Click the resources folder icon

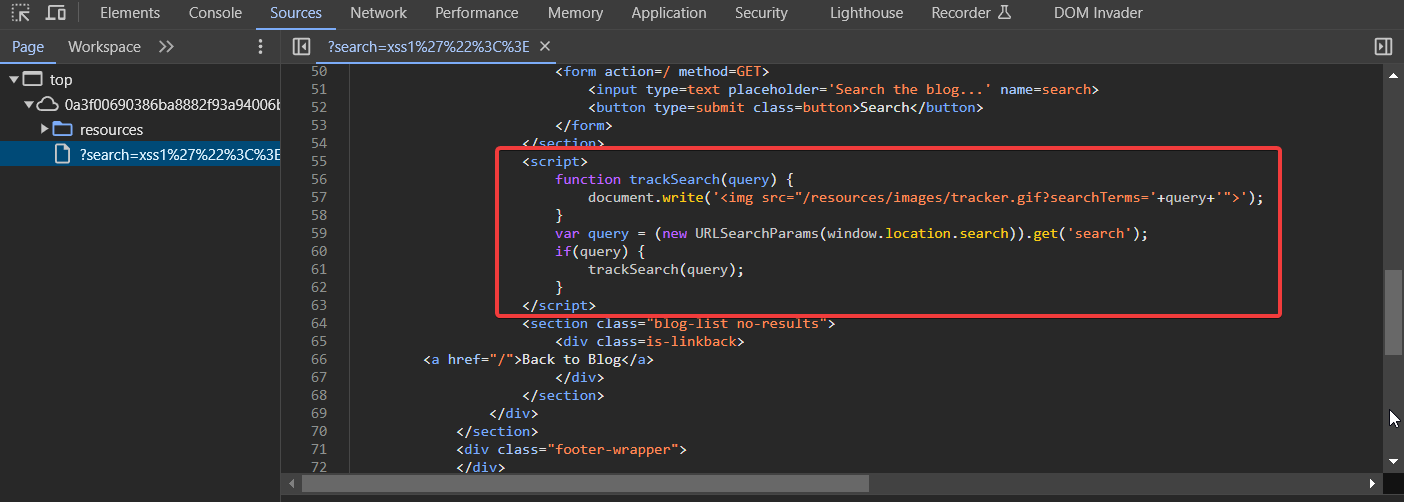pos(63,130)
